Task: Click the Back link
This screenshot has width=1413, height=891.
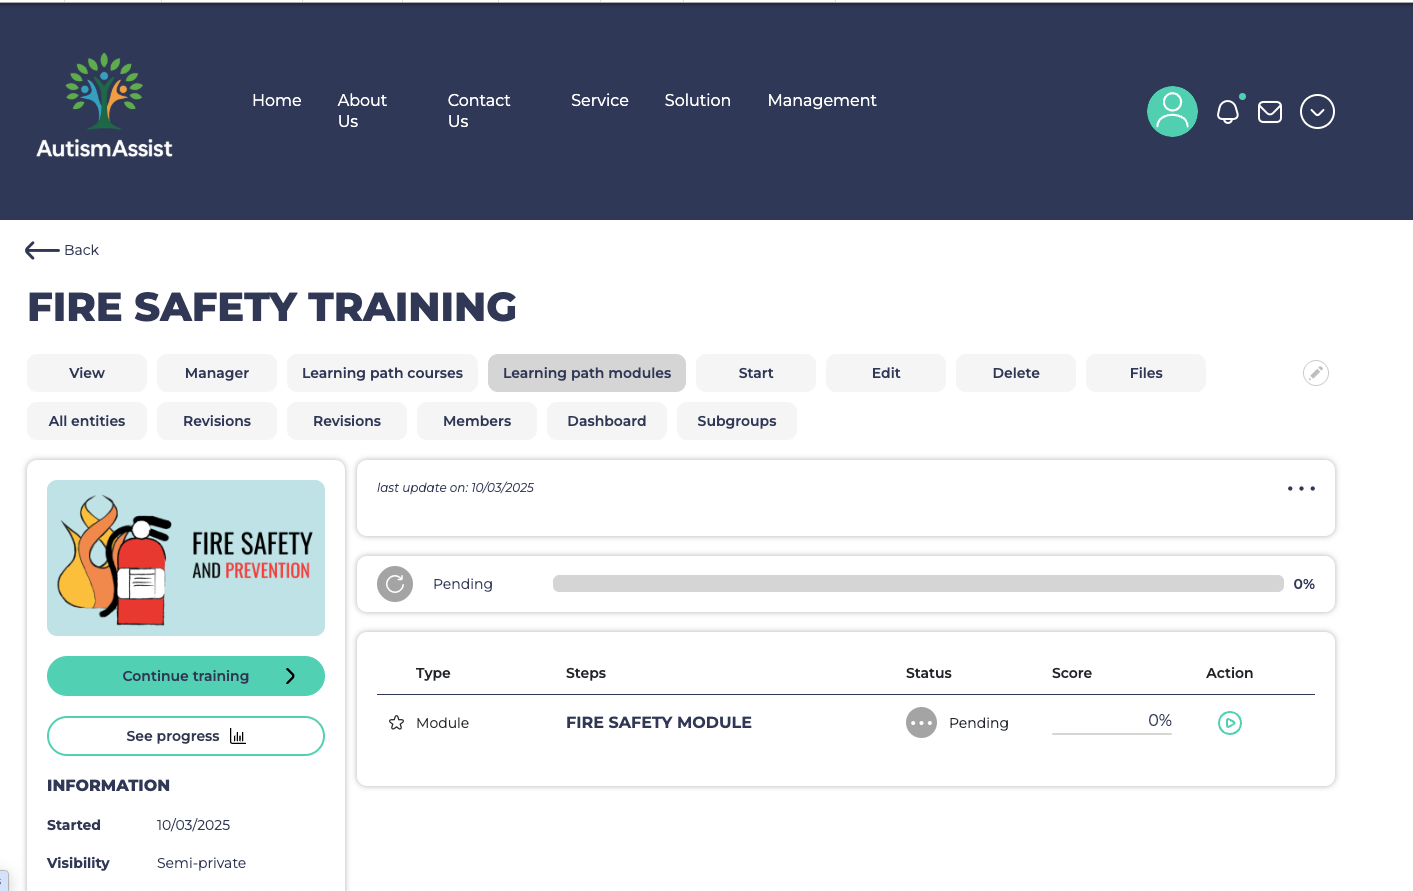Action: click(x=62, y=250)
